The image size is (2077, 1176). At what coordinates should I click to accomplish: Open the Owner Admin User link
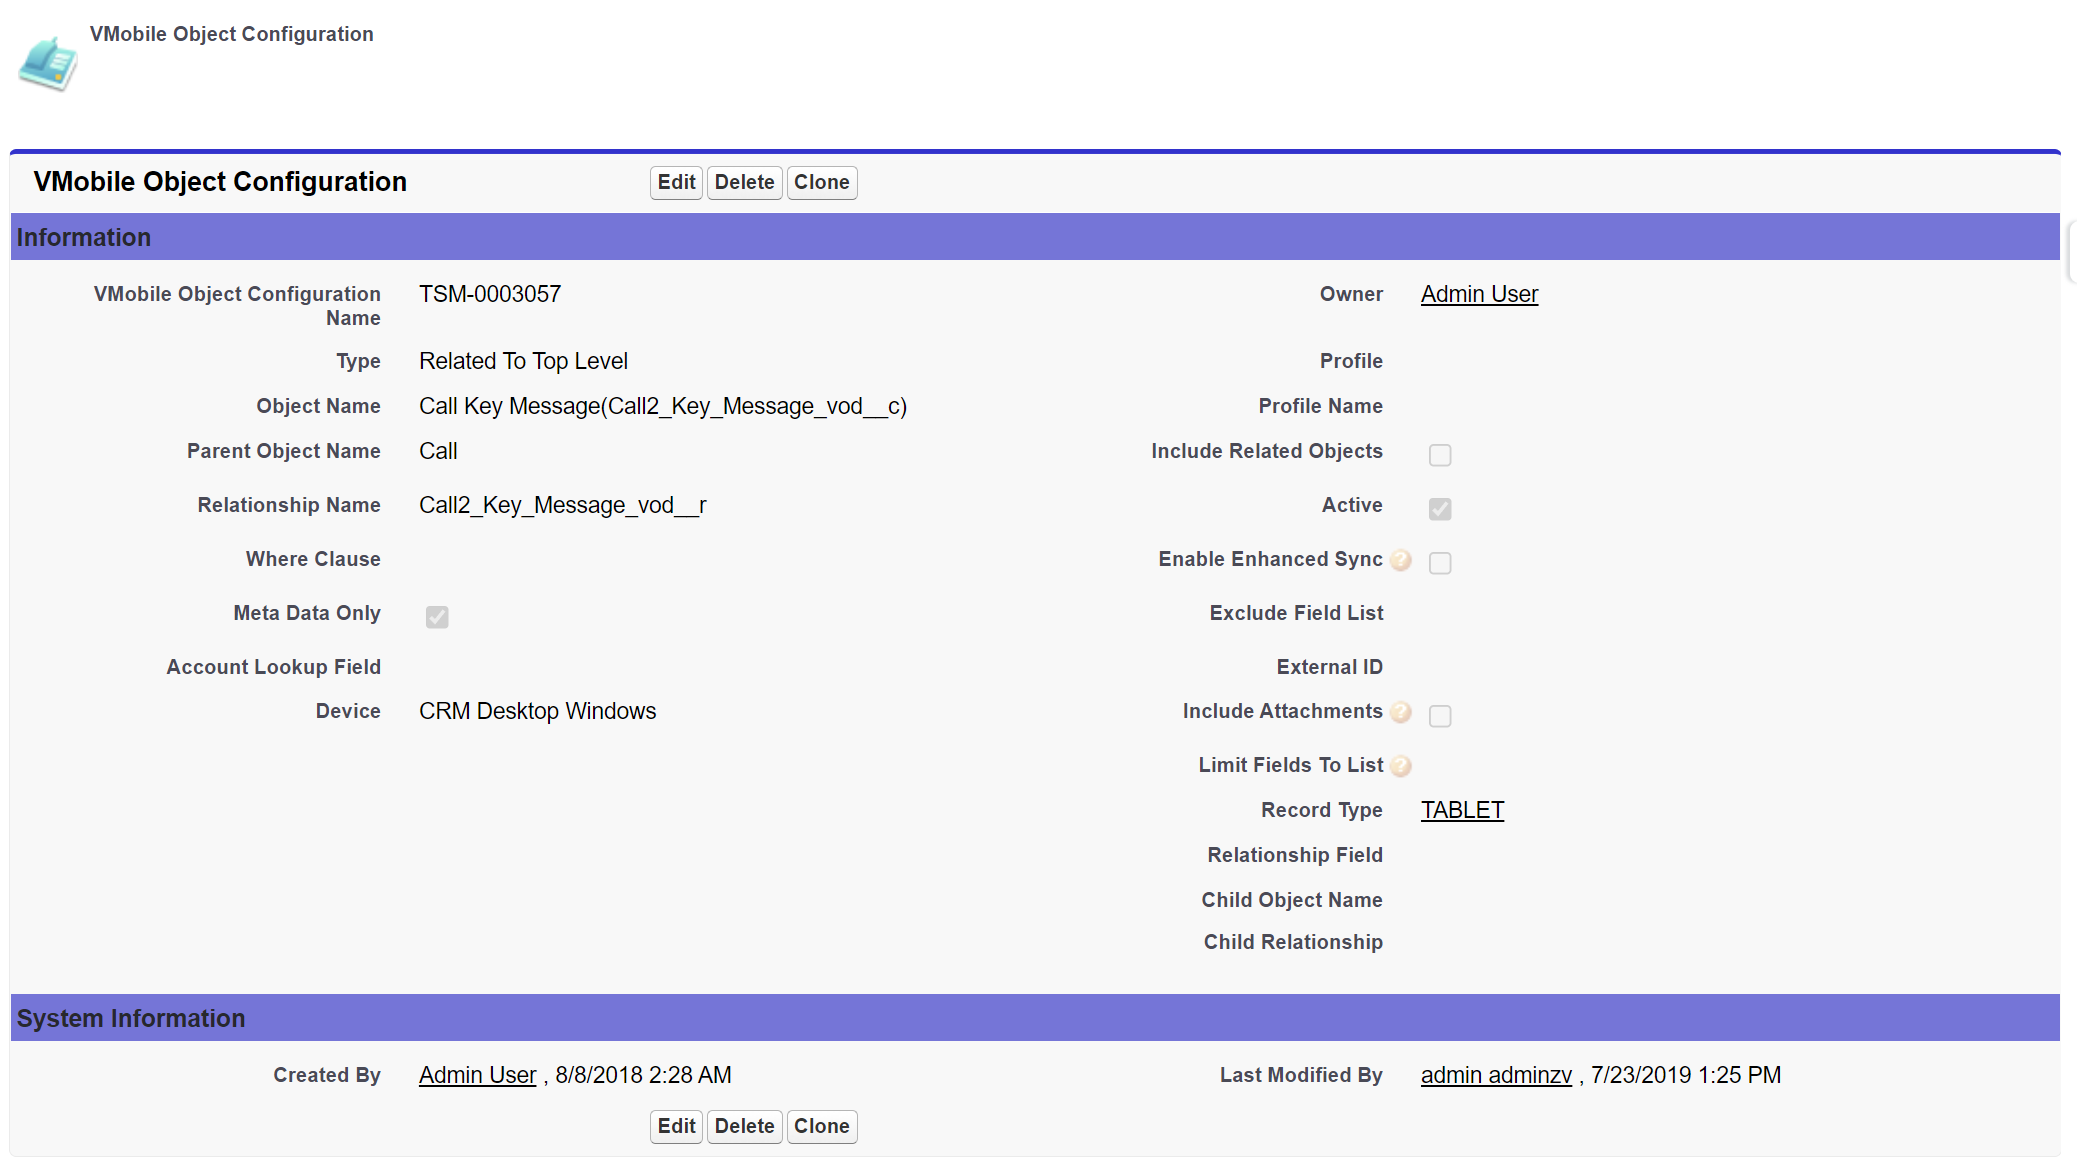[x=1479, y=294]
